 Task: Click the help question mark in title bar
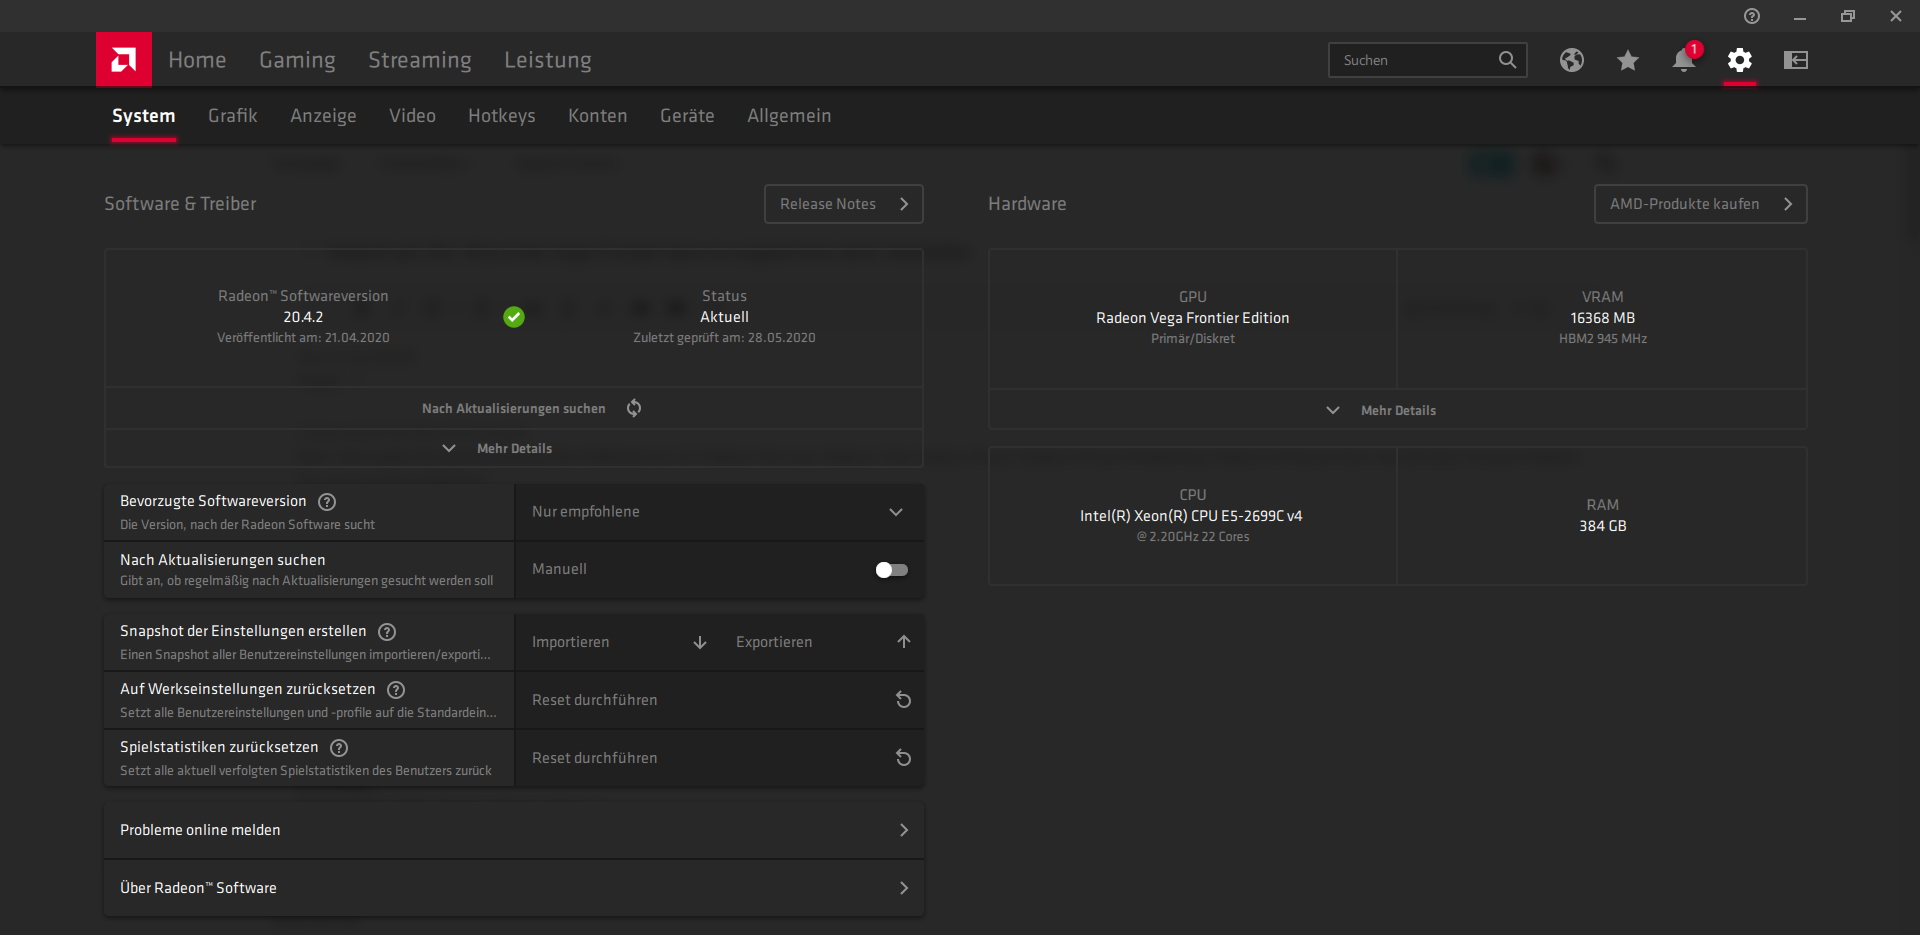click(x=1752, y=16)
